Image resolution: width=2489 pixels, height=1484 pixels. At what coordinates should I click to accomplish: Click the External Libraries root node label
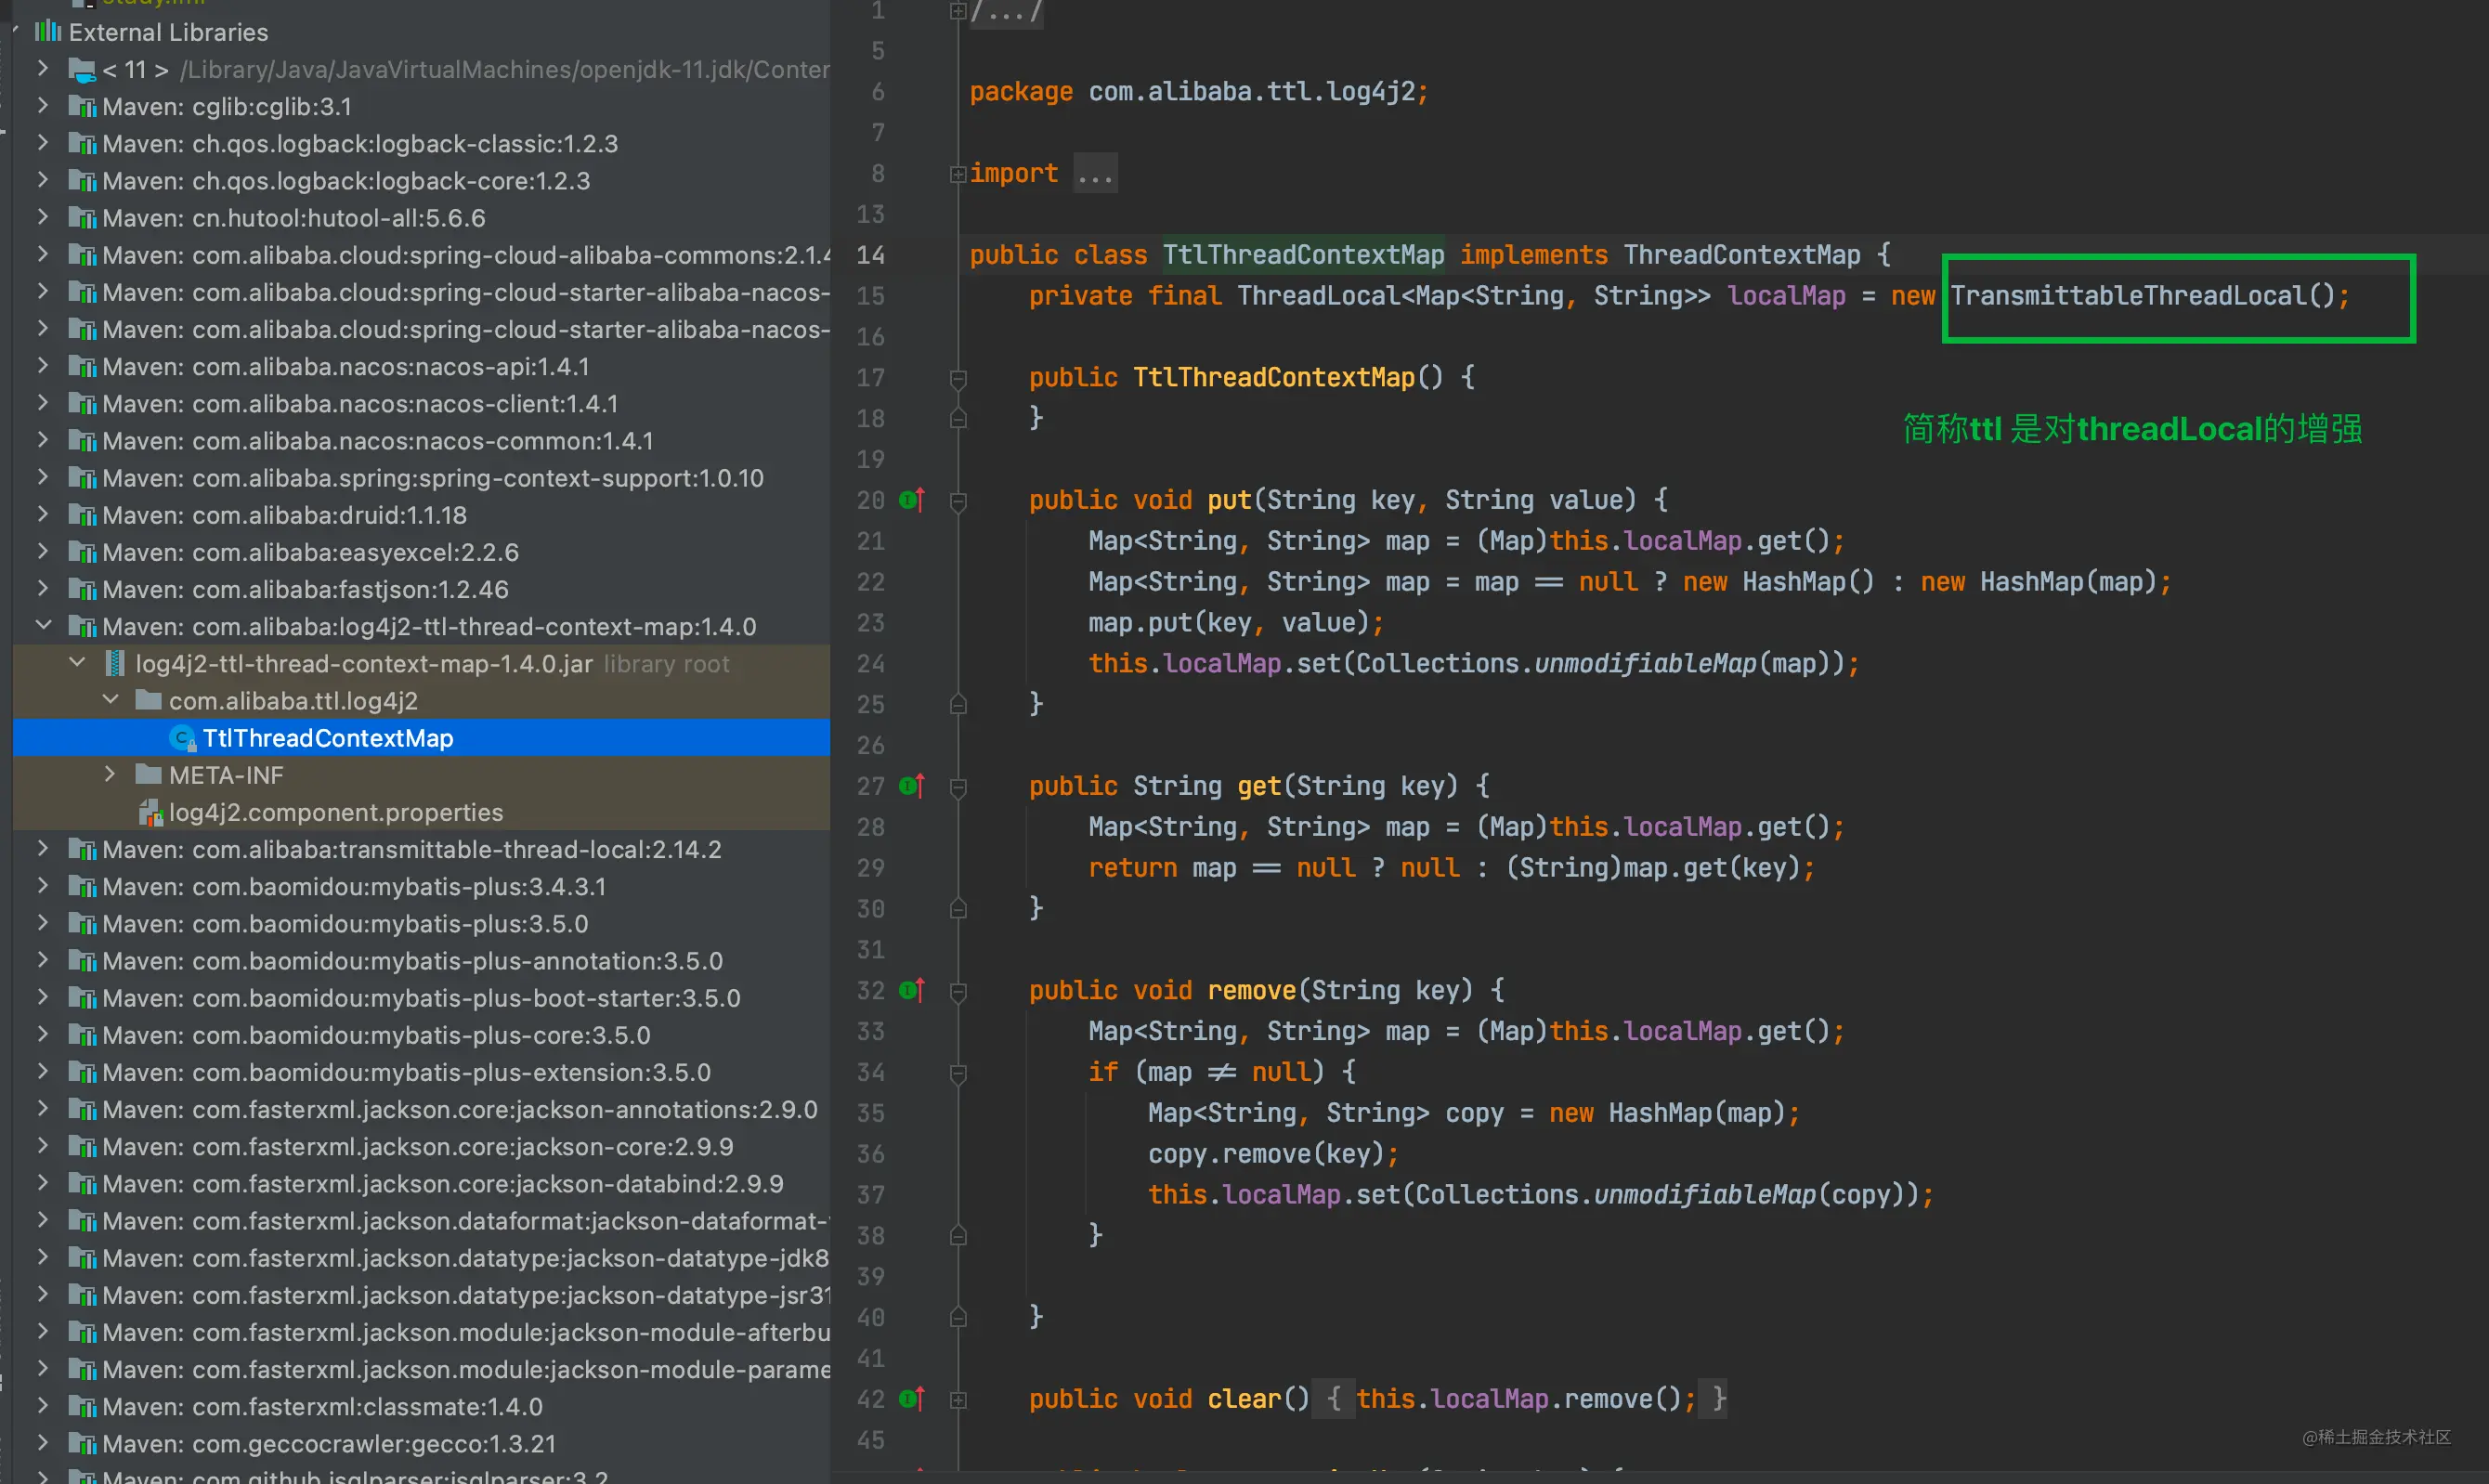(x=168, y=32)
